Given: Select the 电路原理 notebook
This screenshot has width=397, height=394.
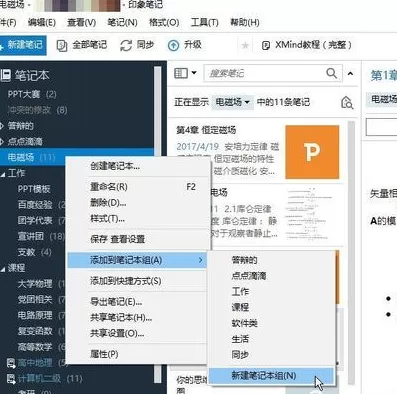Looking at the screenshot, I should (35, 315).
